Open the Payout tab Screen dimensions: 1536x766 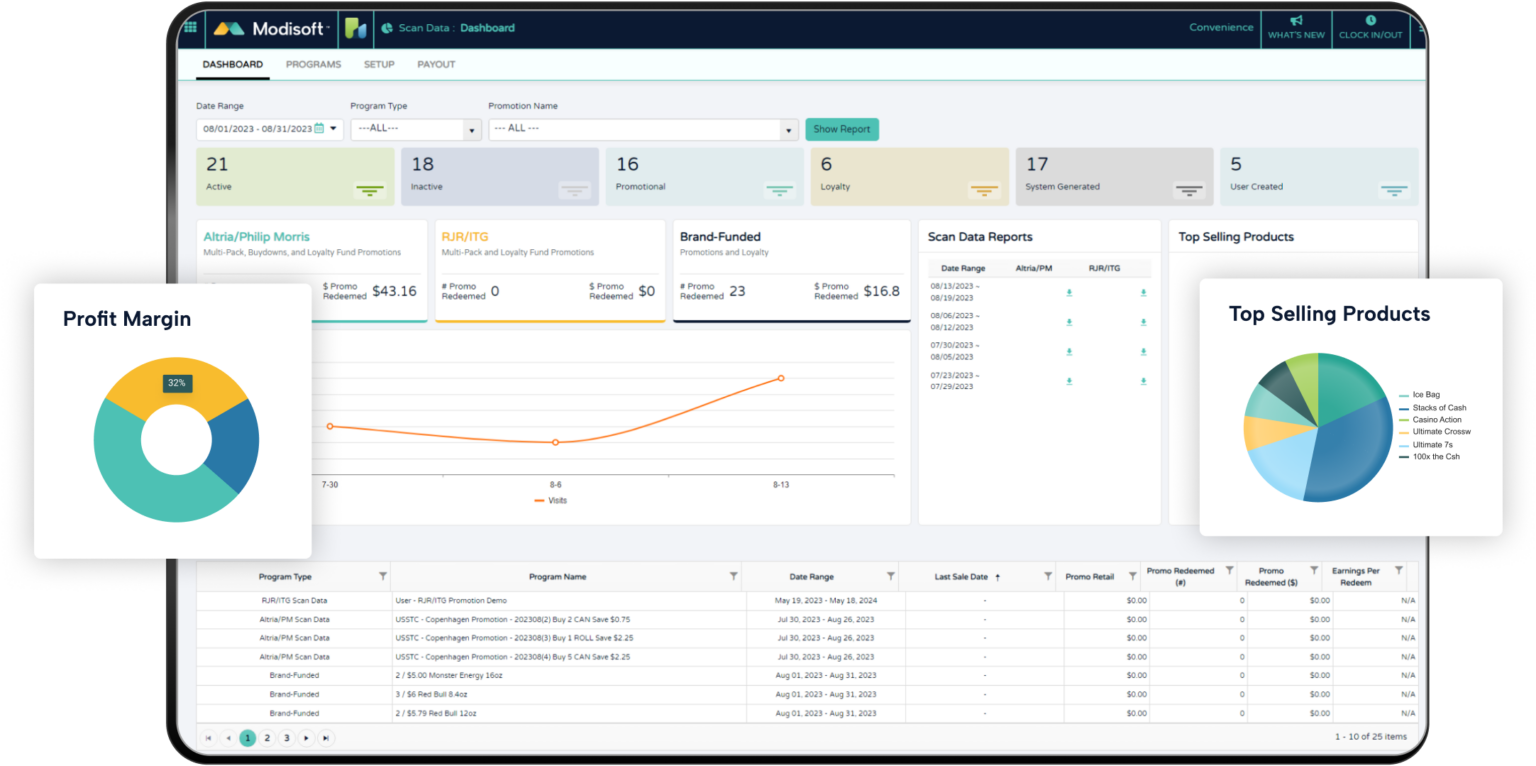point(436,64)
